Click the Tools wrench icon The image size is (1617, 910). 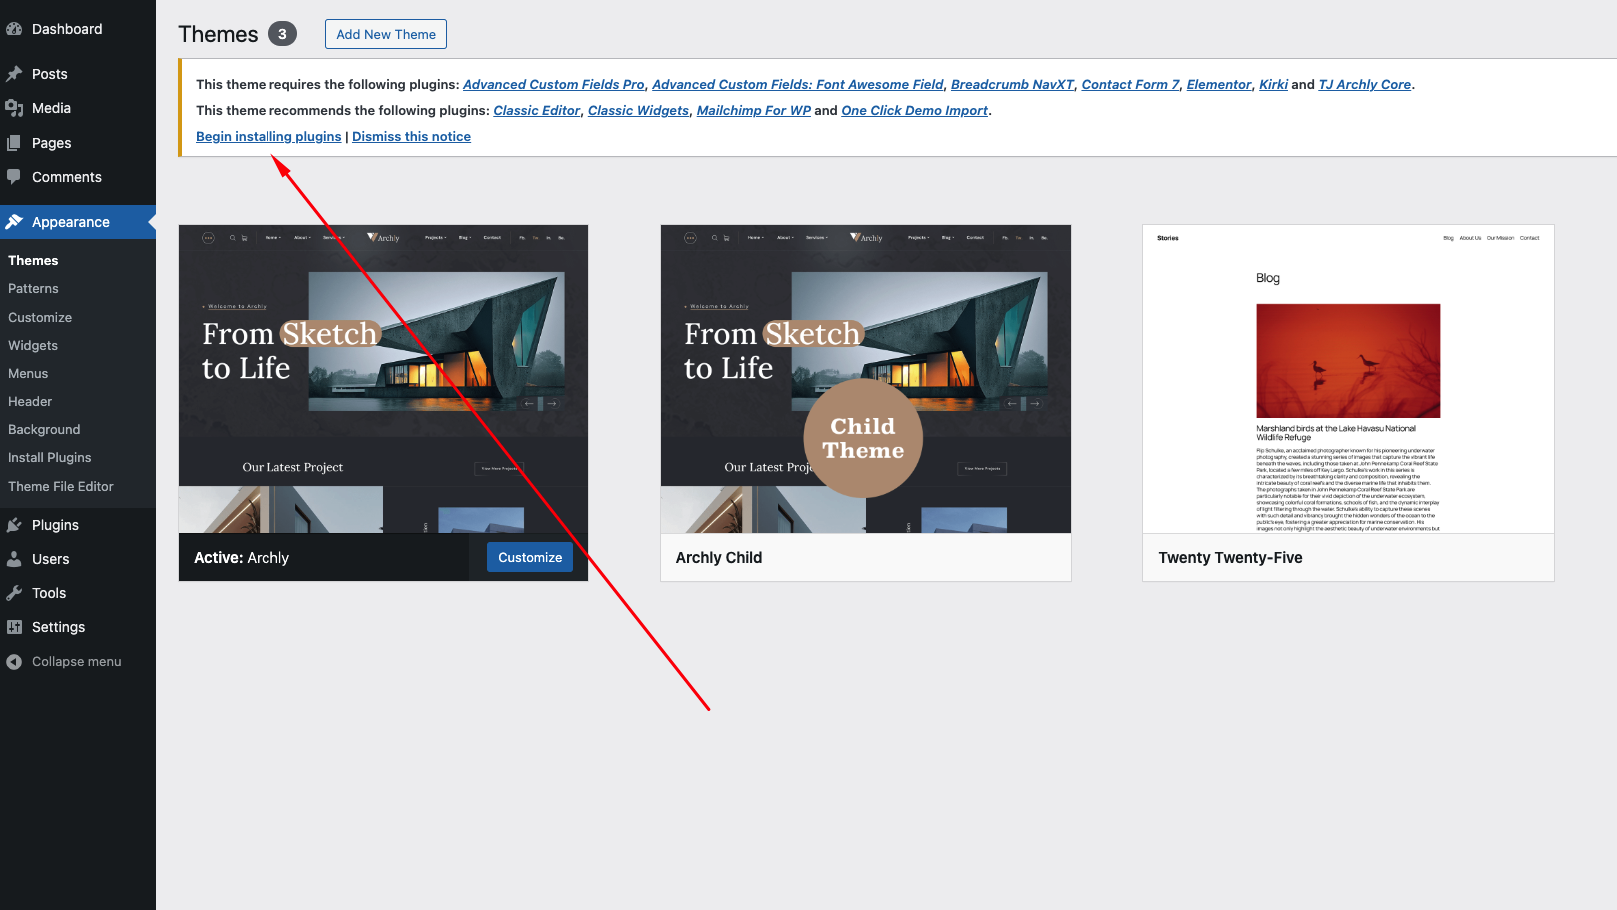(x=14, y=593)
